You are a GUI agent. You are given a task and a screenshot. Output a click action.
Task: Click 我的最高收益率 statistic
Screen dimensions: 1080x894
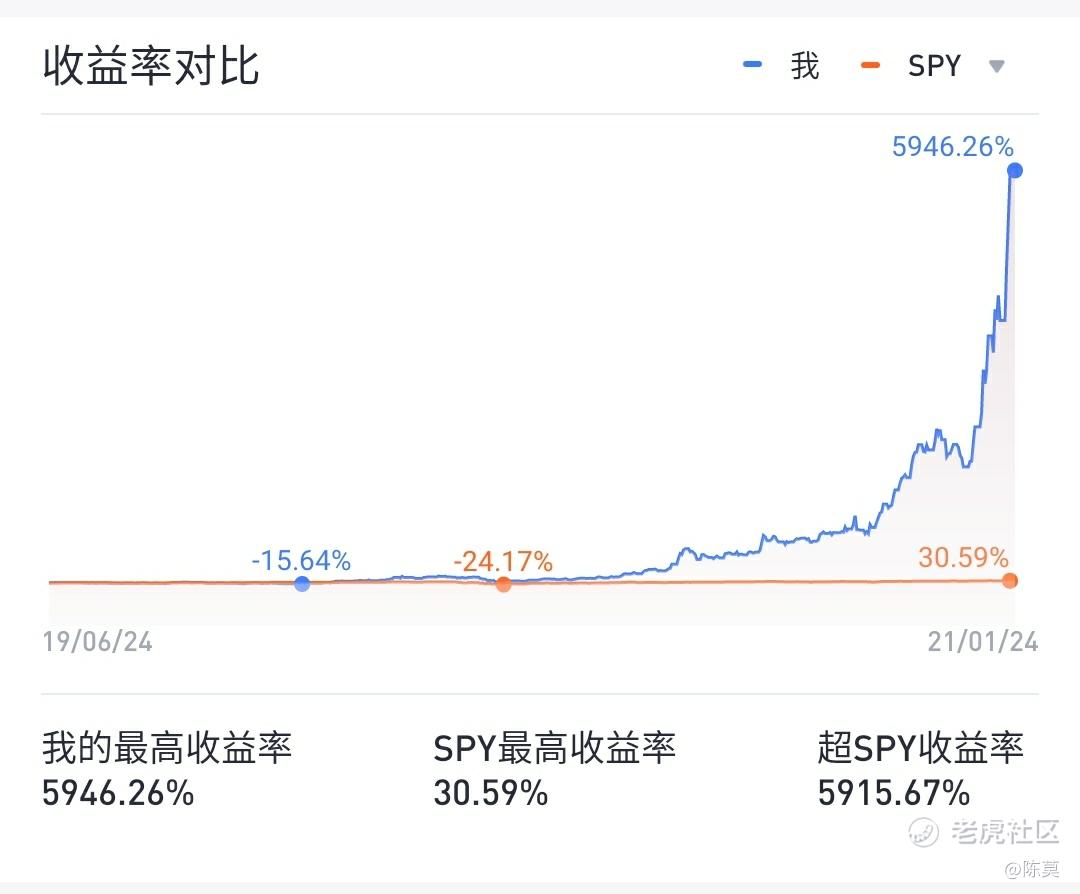(167, 769)
